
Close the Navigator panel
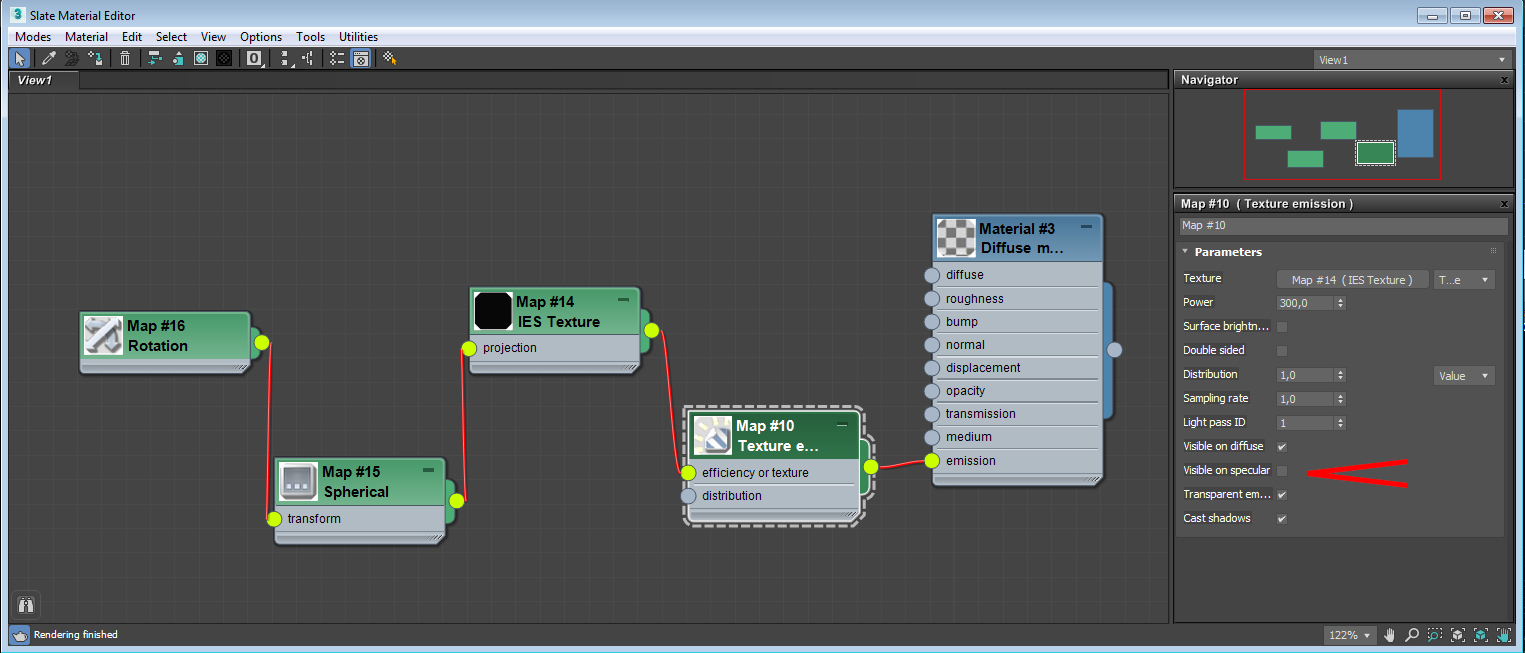pos(1504,80)
